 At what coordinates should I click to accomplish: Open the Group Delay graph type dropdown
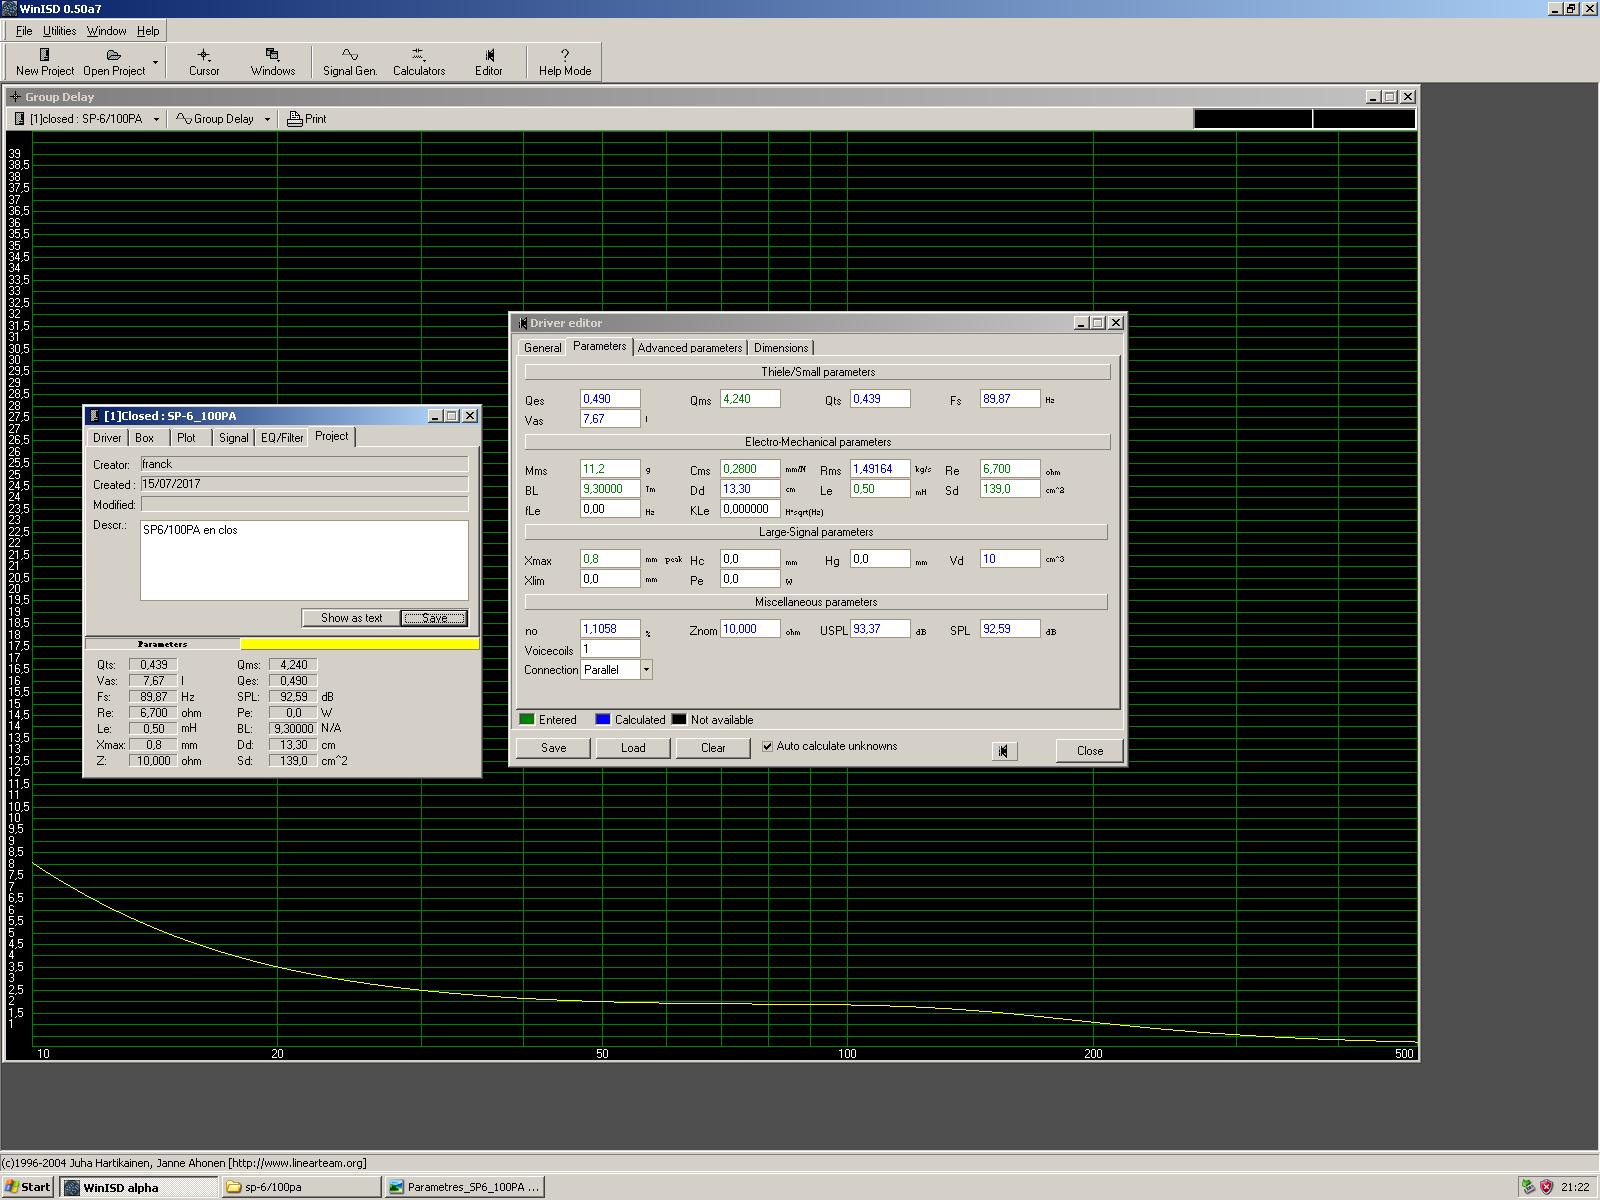[x=267, y=119]
